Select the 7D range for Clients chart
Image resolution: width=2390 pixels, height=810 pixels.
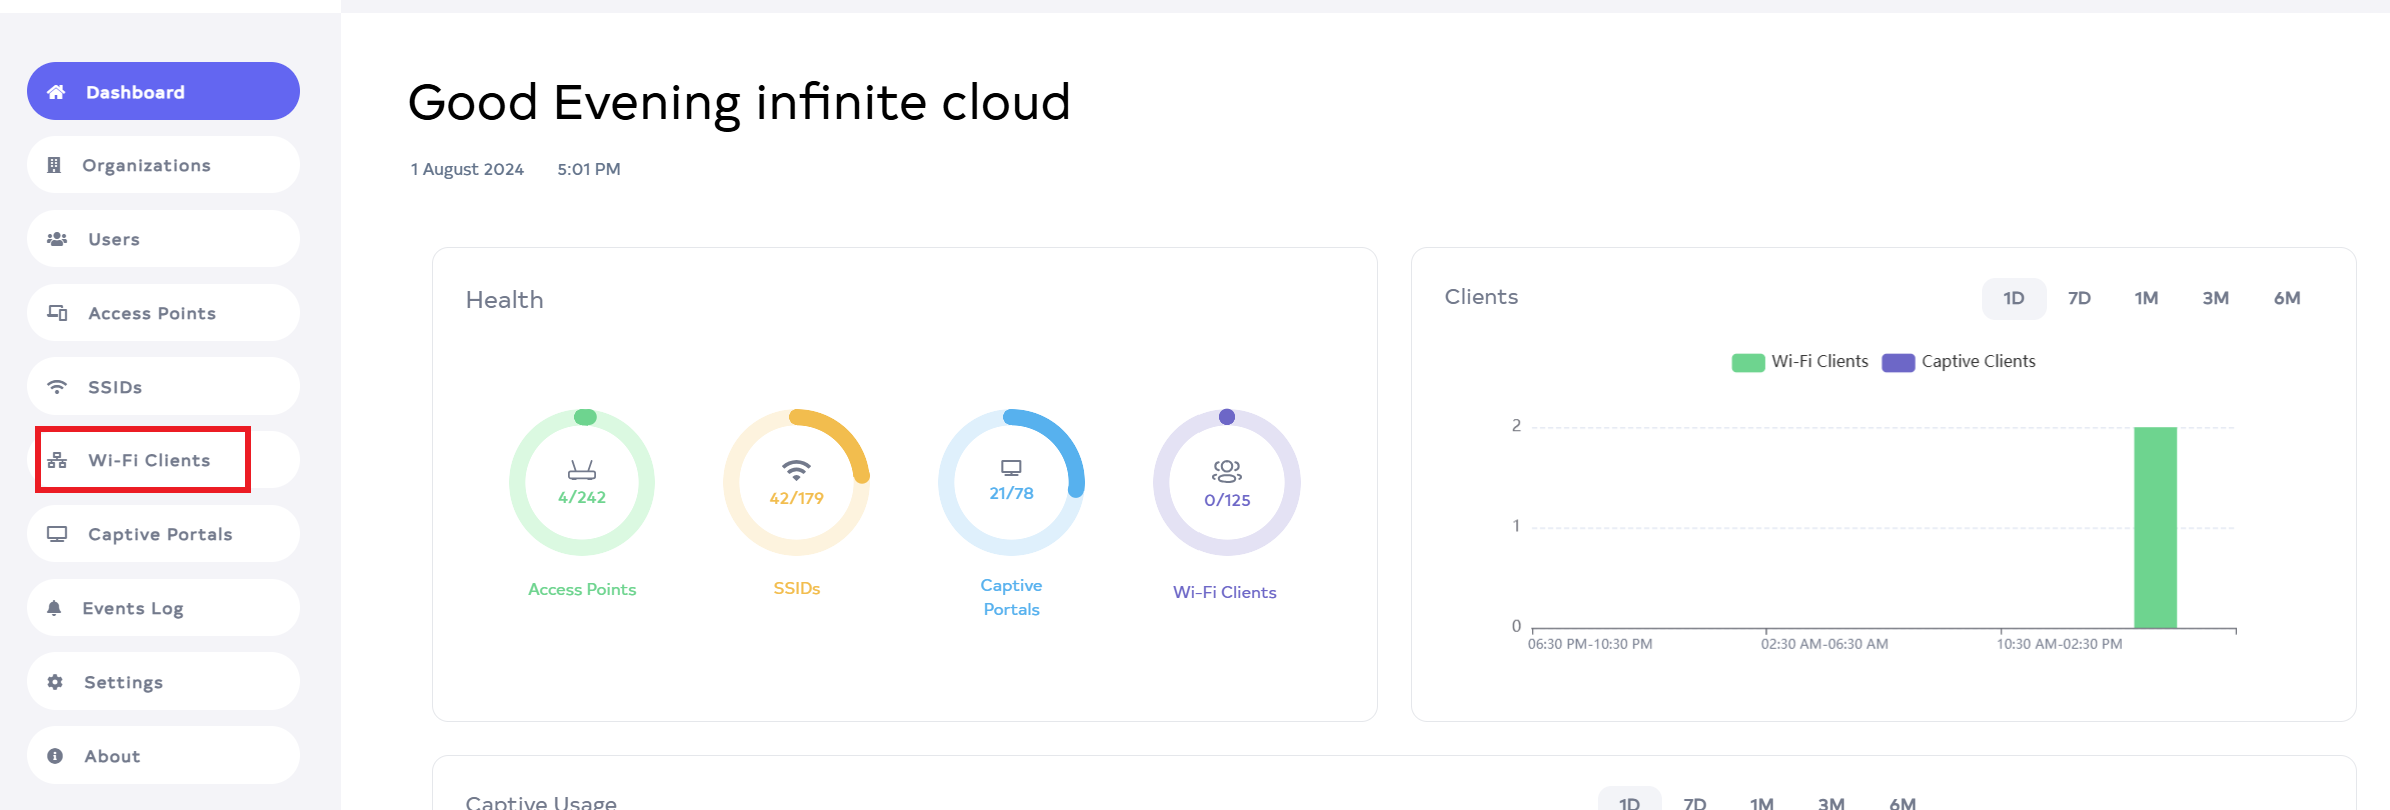pos(2079,298)
